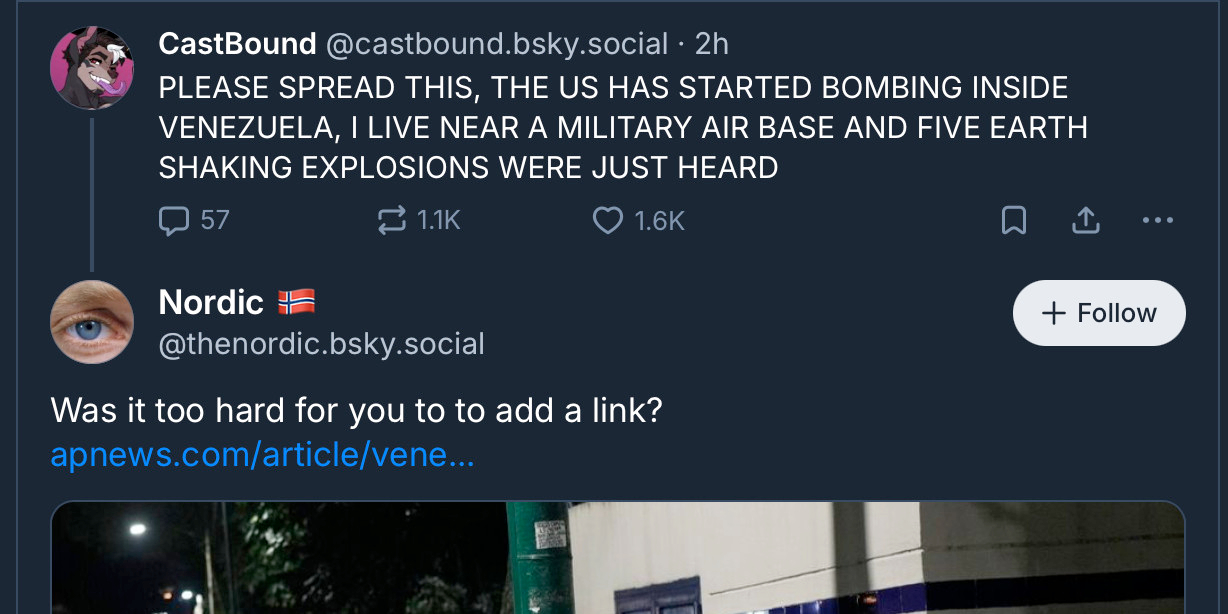The image size is (1228, 614).
Task: Click CastBound's profile avatar
Action: pyautogui.click(x=91, y=68)
